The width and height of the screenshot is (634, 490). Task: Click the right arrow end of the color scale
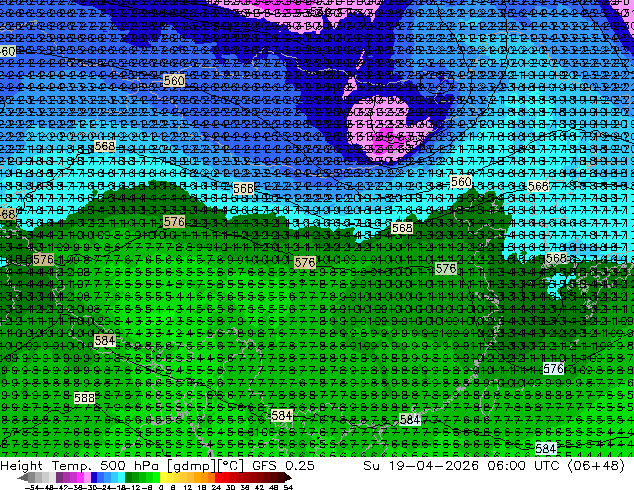click(x=288, y=478)
